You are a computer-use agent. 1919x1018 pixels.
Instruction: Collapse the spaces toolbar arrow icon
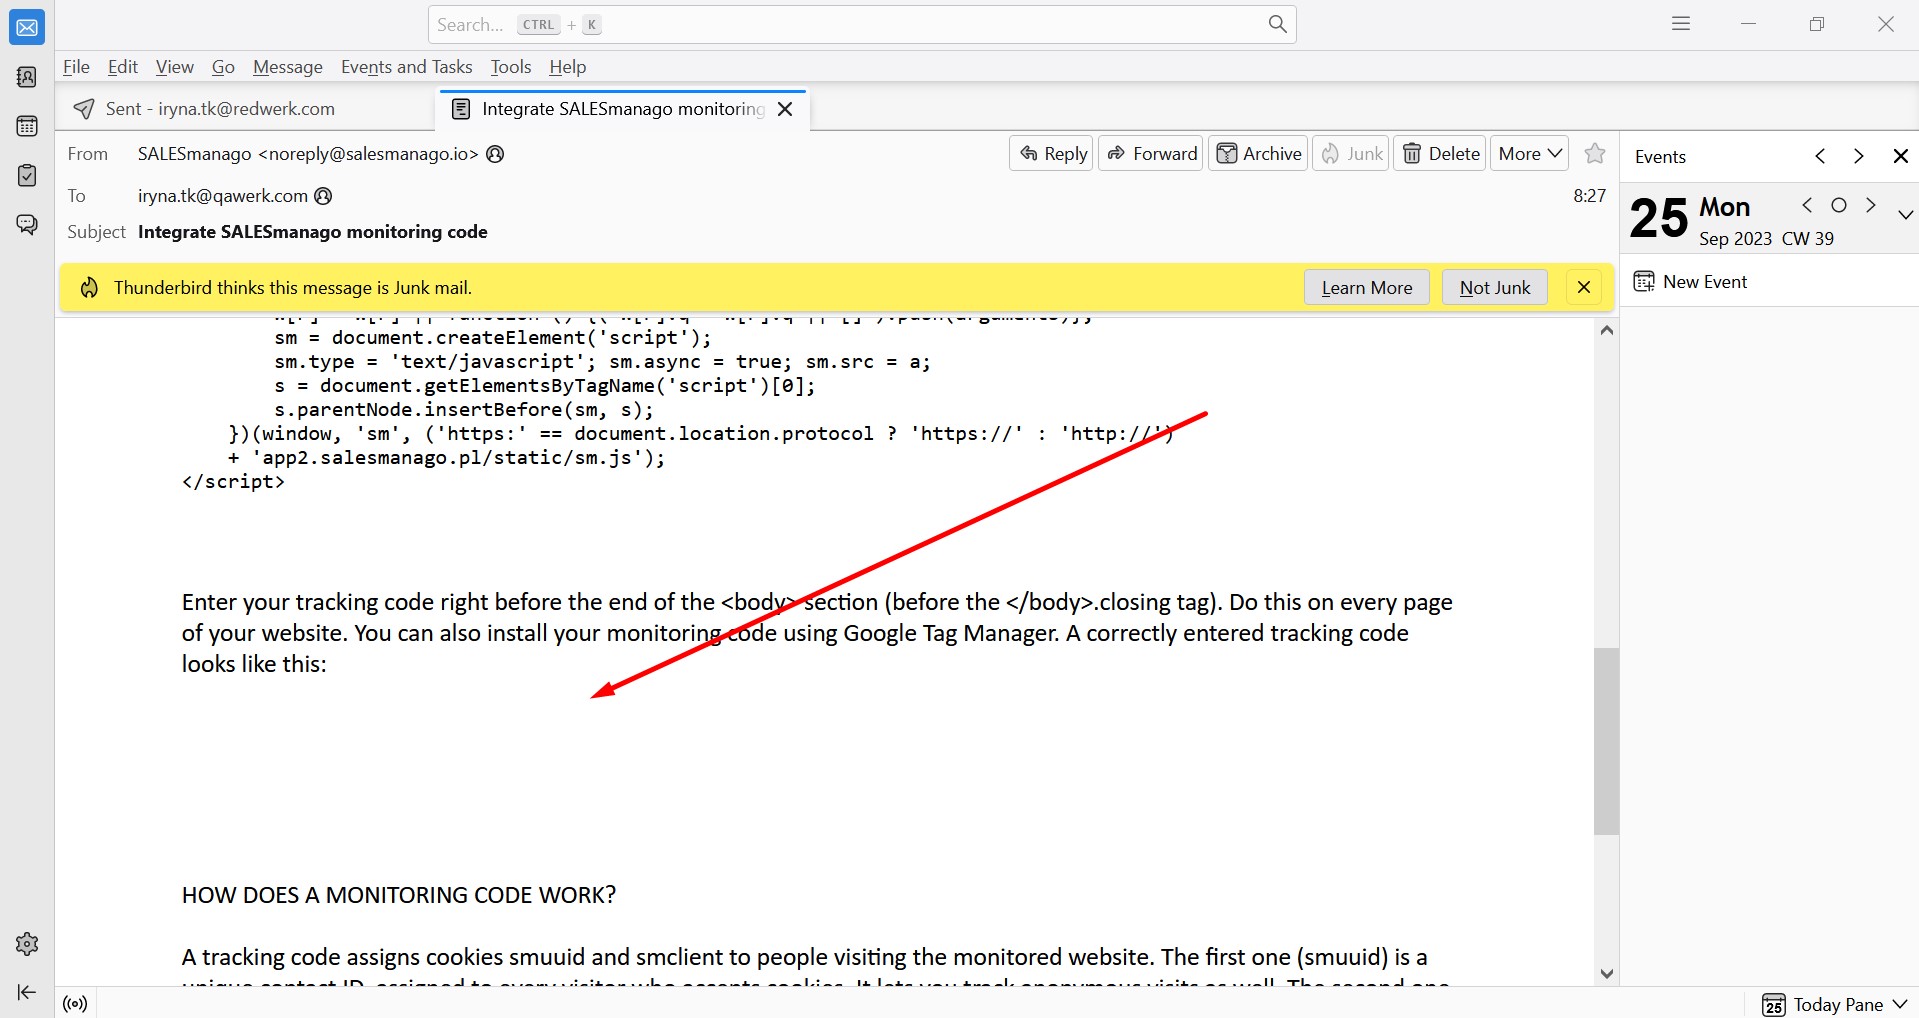point(27,992)
